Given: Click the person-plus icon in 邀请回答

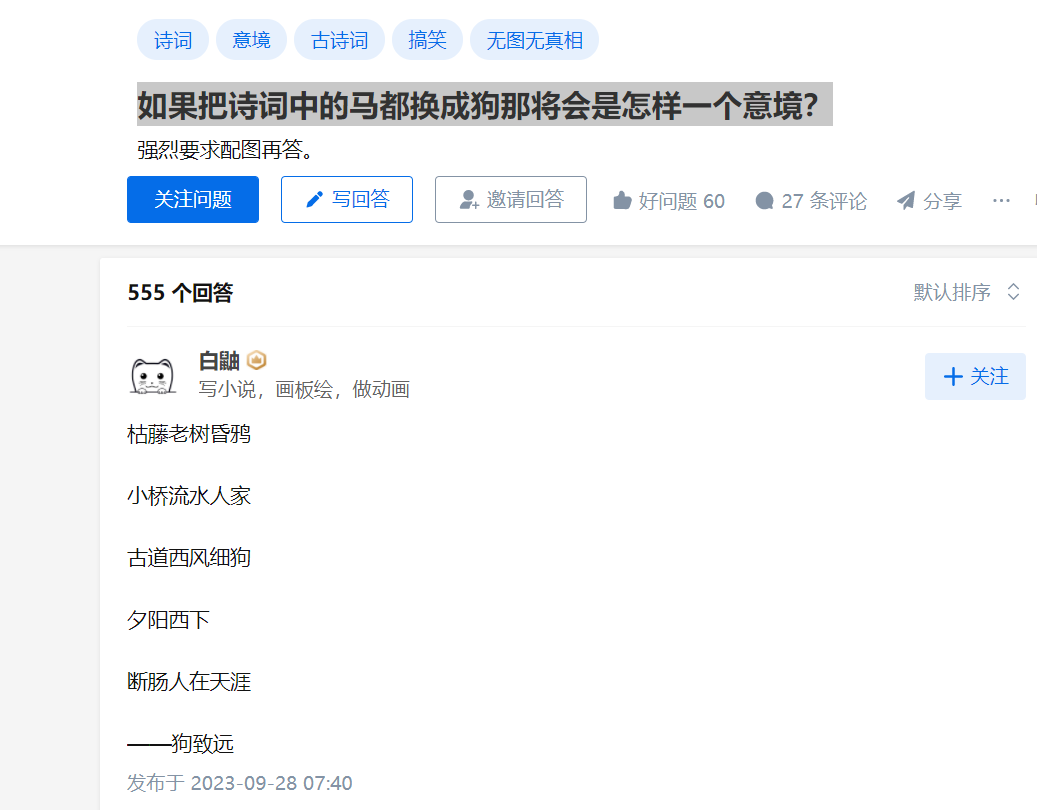Looking at the screenshot, I should click(469, 199).
